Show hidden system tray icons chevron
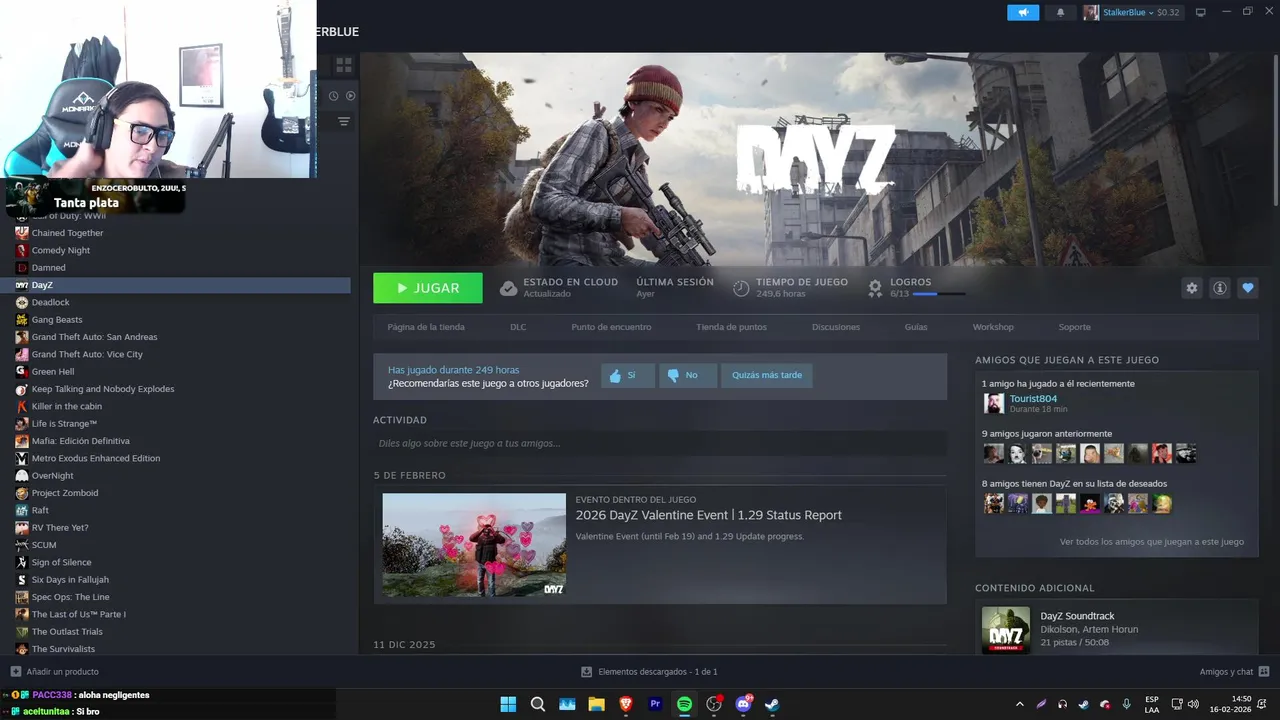1280x720 pixels. tap(1020, 704)
